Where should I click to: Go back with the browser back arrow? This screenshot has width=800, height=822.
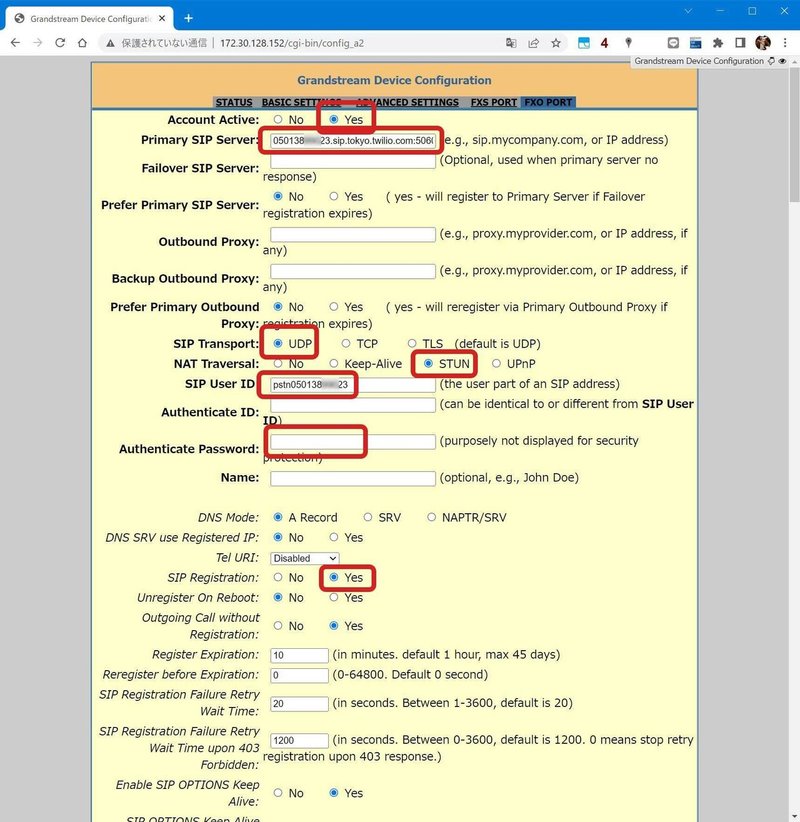coord(15,43)
